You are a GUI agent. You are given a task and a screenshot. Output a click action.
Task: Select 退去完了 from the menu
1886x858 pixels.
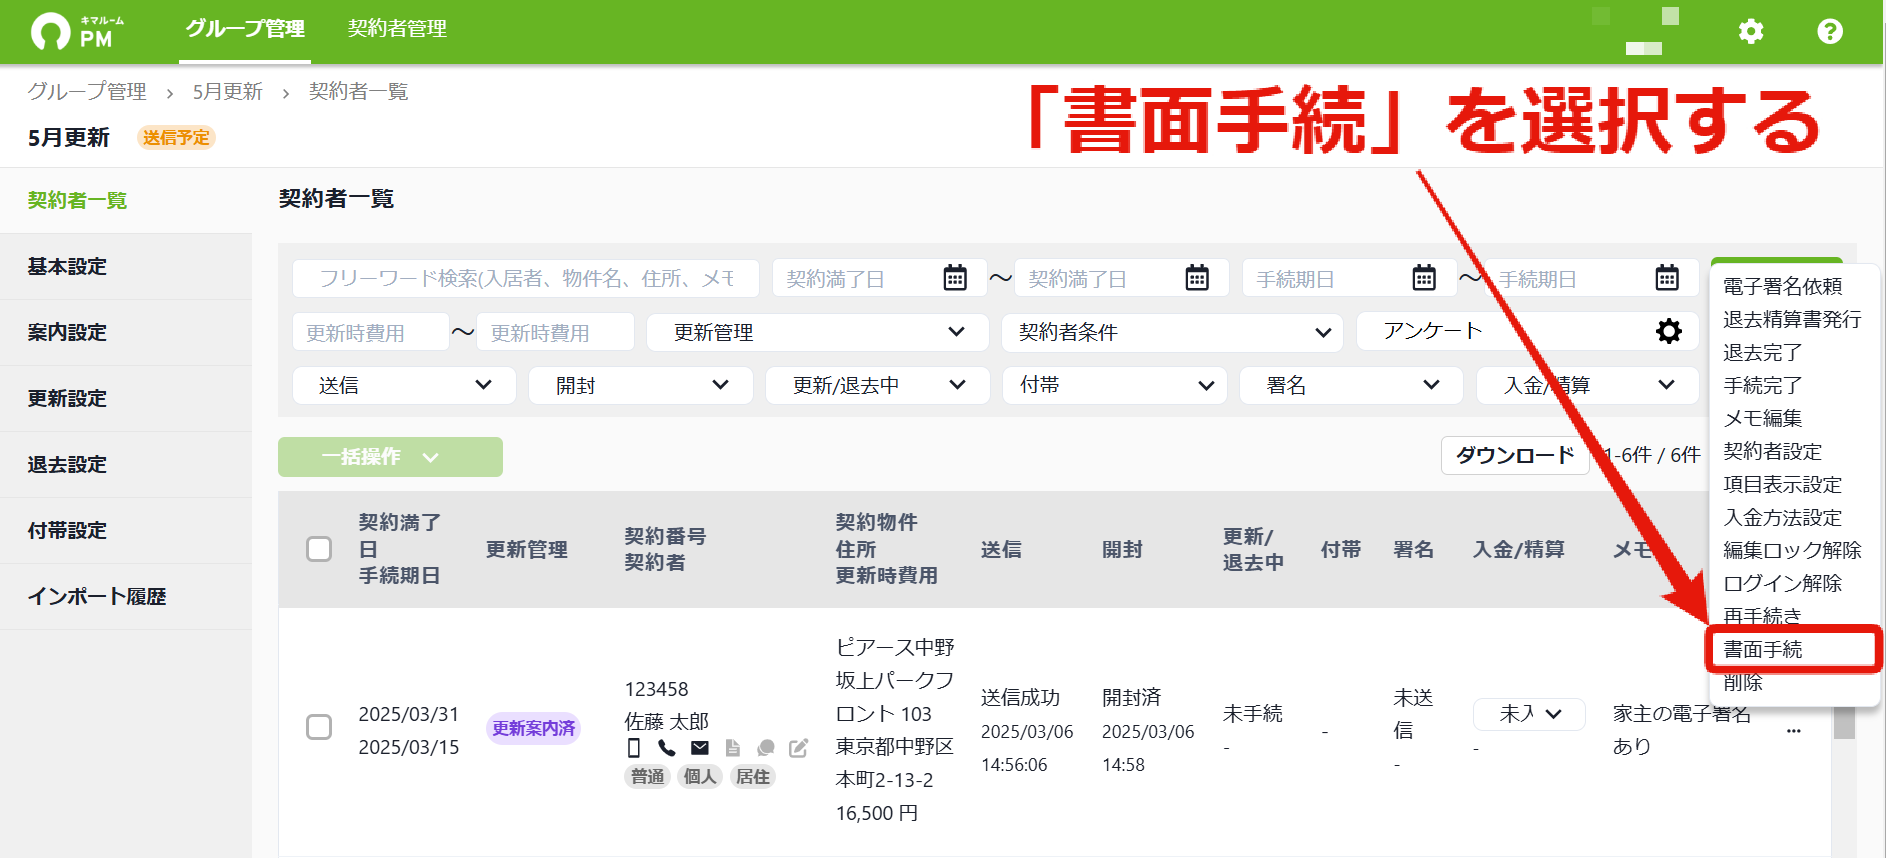1762,353
